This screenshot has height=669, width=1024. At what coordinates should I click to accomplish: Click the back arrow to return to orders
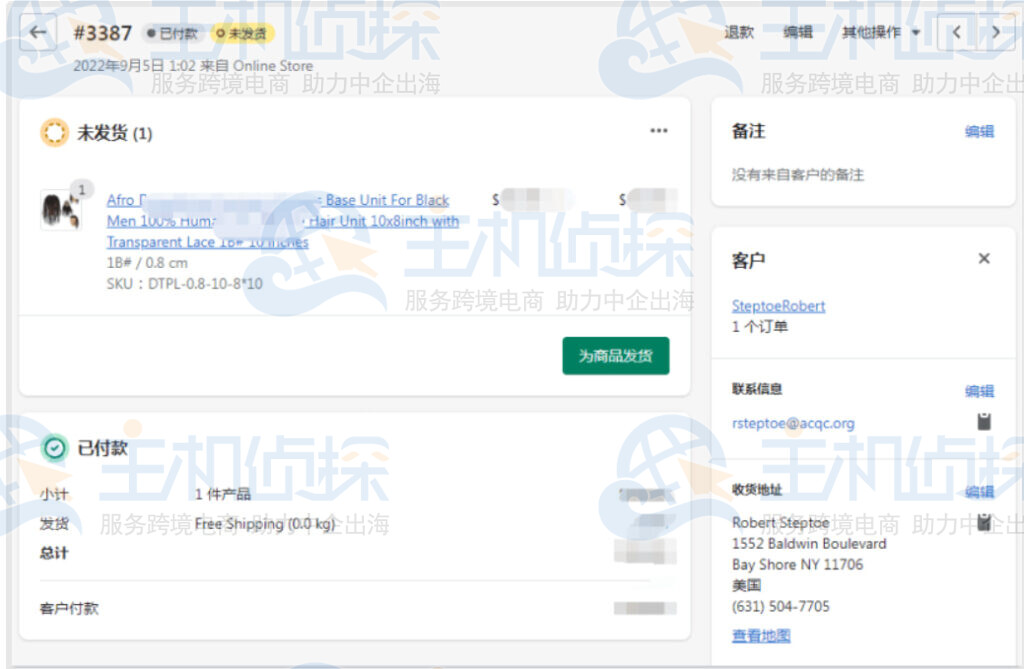point(37,31)
